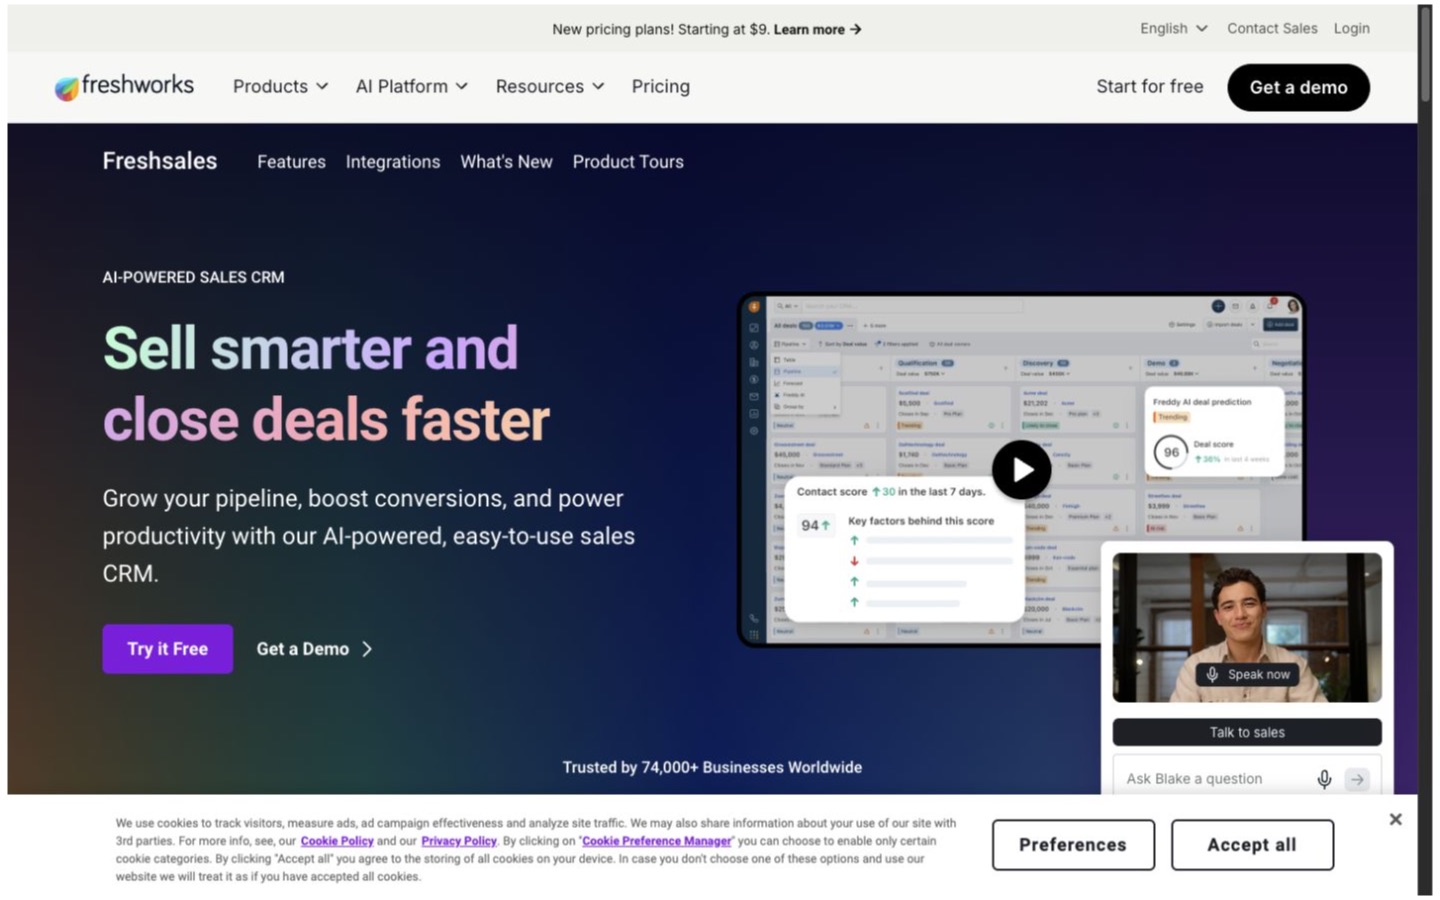View Product Tours

(628, 162)
